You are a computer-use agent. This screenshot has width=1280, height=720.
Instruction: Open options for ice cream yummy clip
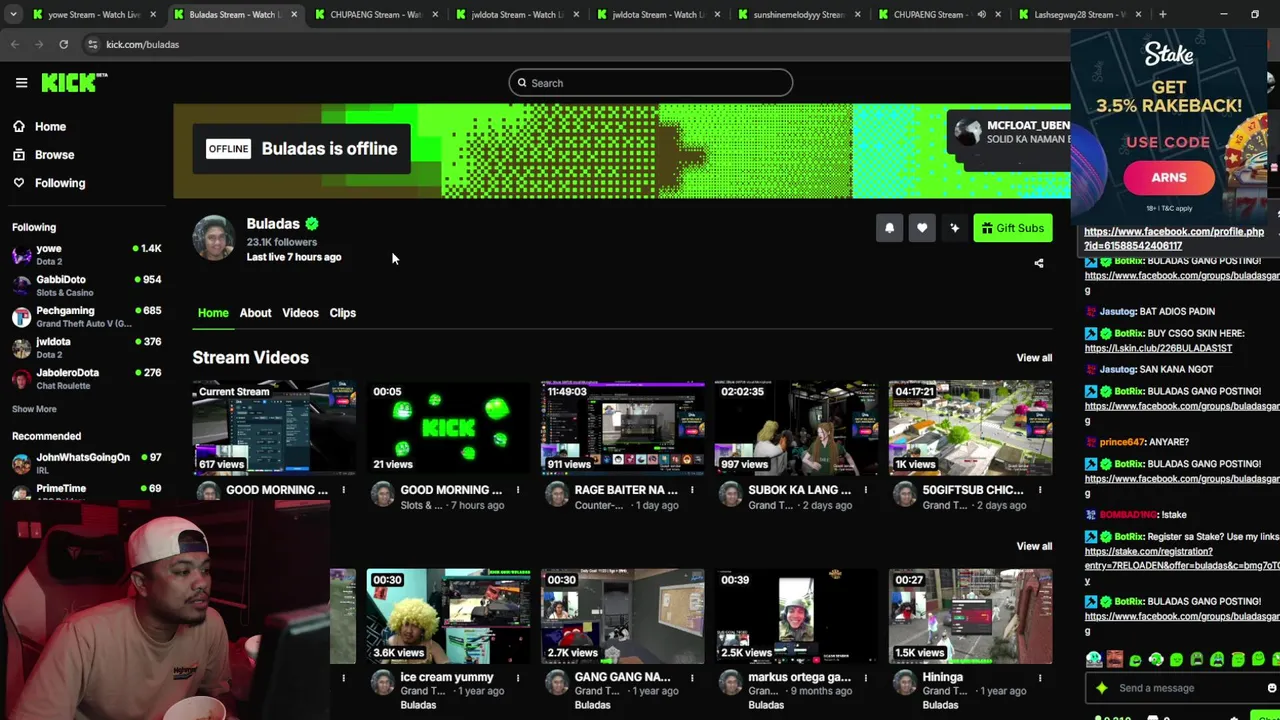pos(517,677)
